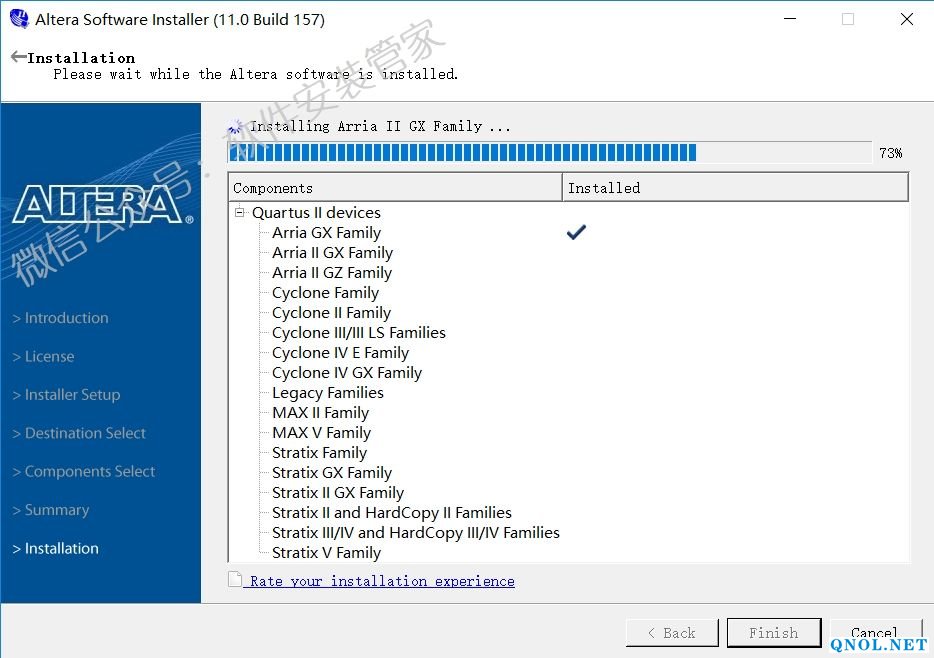Select Stratix II and HardCopy II Families
The height and width of the screenshot is (658, 934).
(x=391, y=513)
